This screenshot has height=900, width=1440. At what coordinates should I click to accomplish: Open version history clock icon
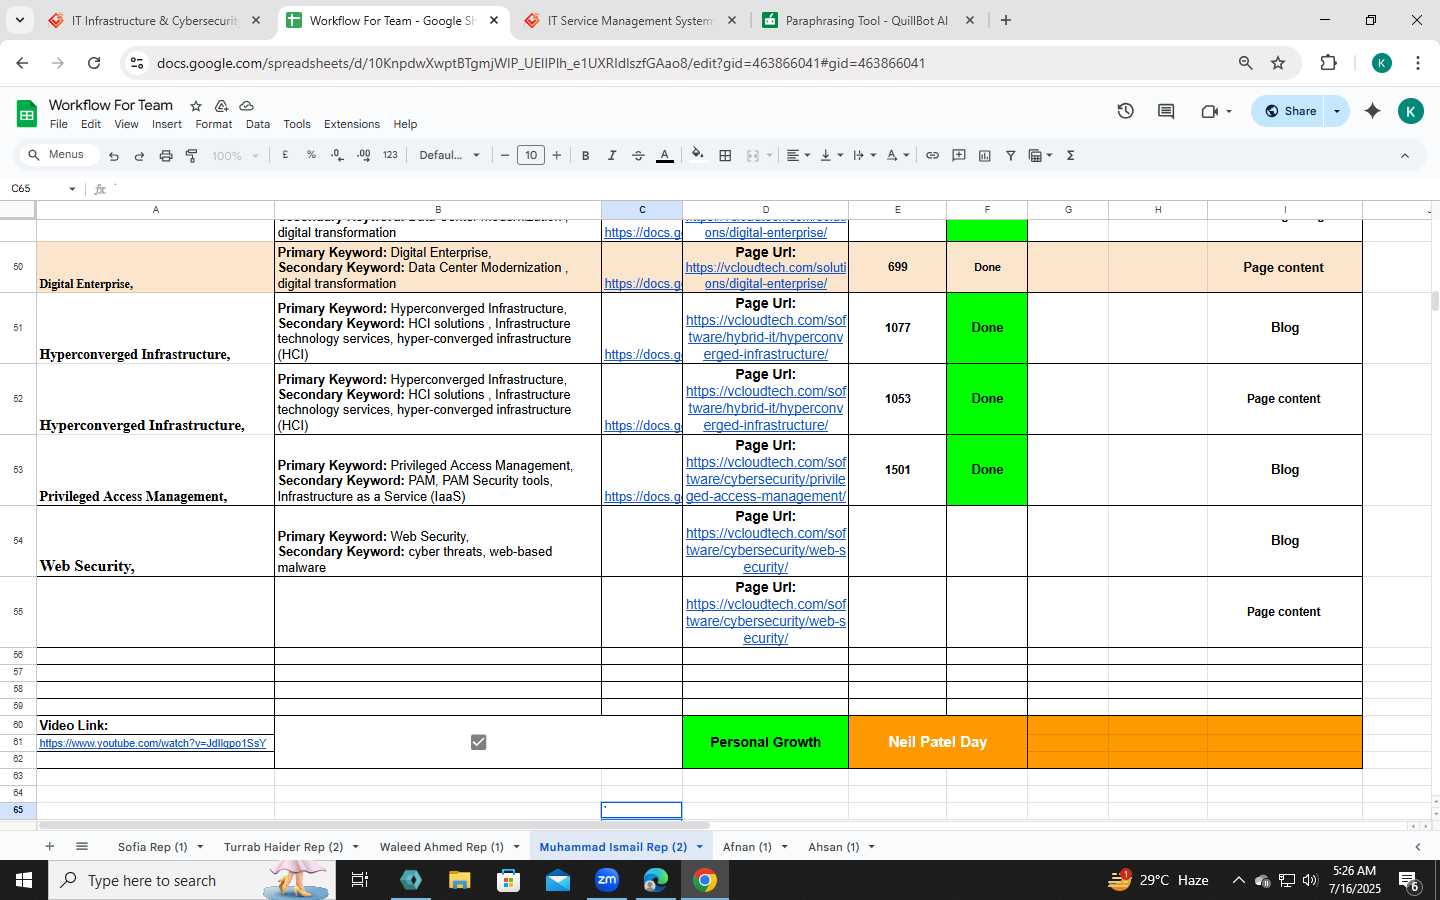point(1125,111)
